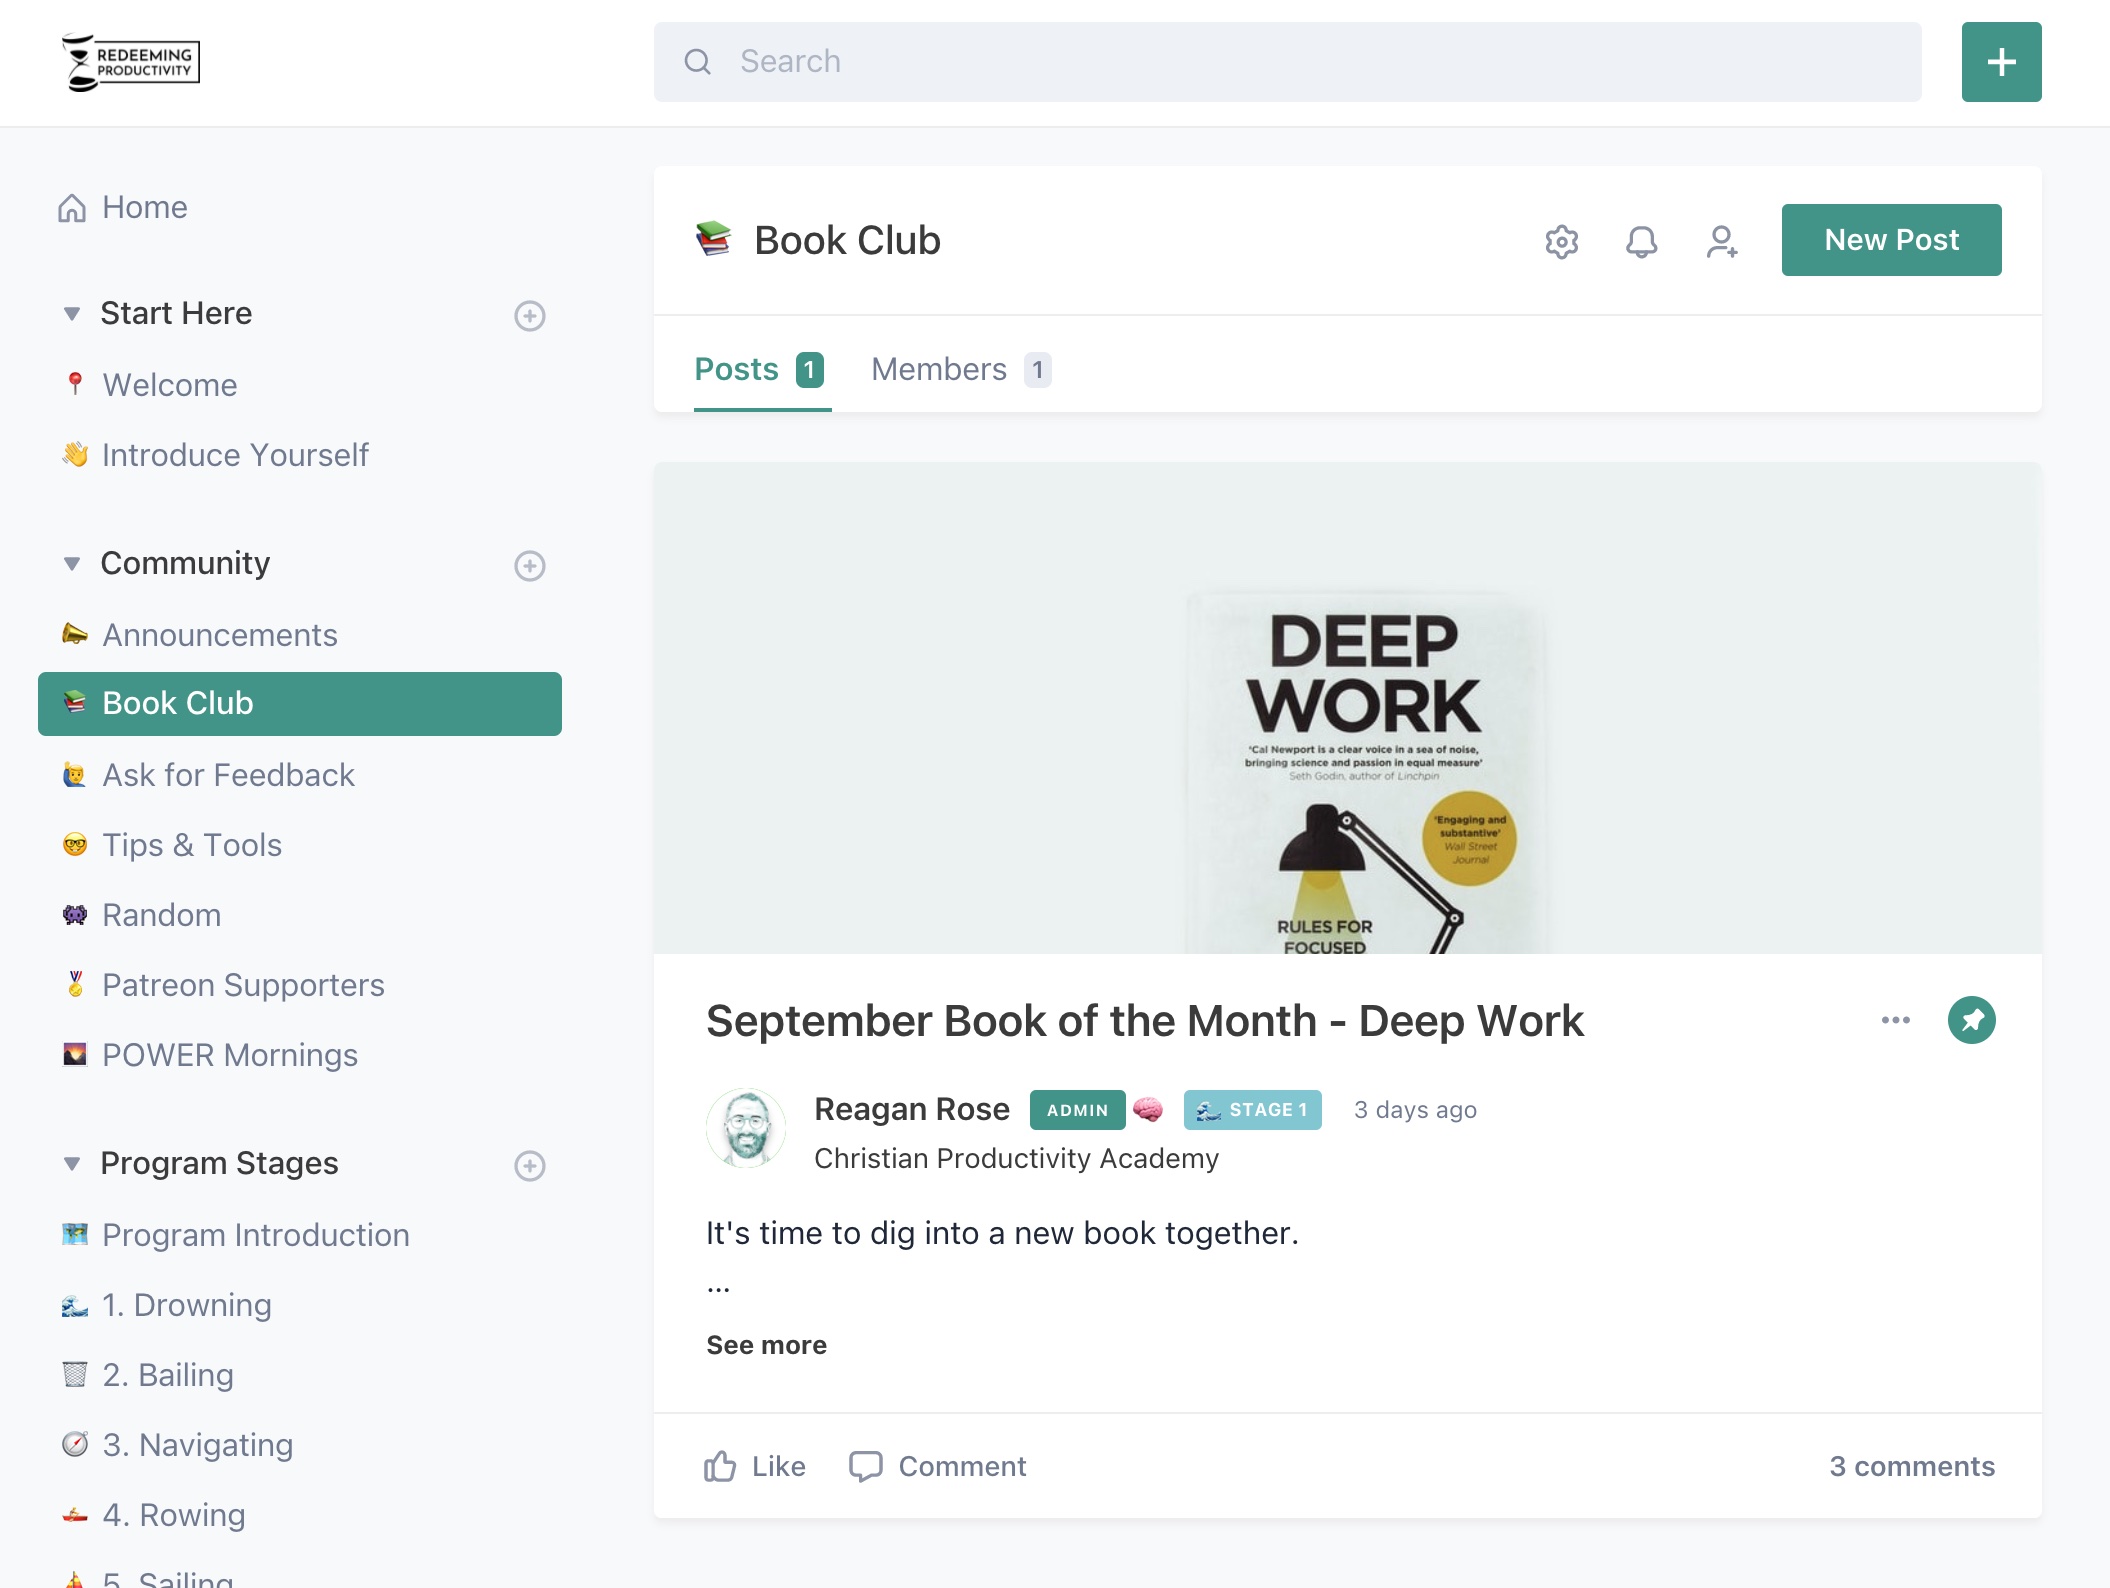Open Patreon Supporters space

[x=243, y=985]
